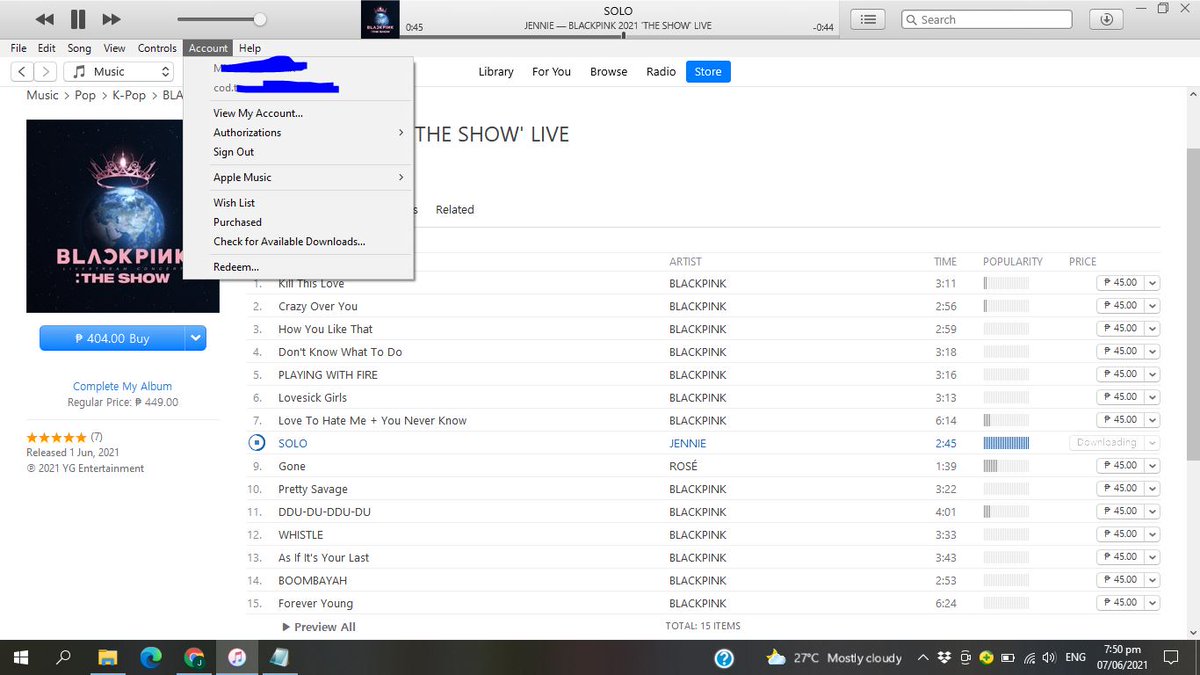This screenshot has height=675, width=1200.
Task: Open price dropdown for Lovesick Girls
Action: (x=1152, y=397)
